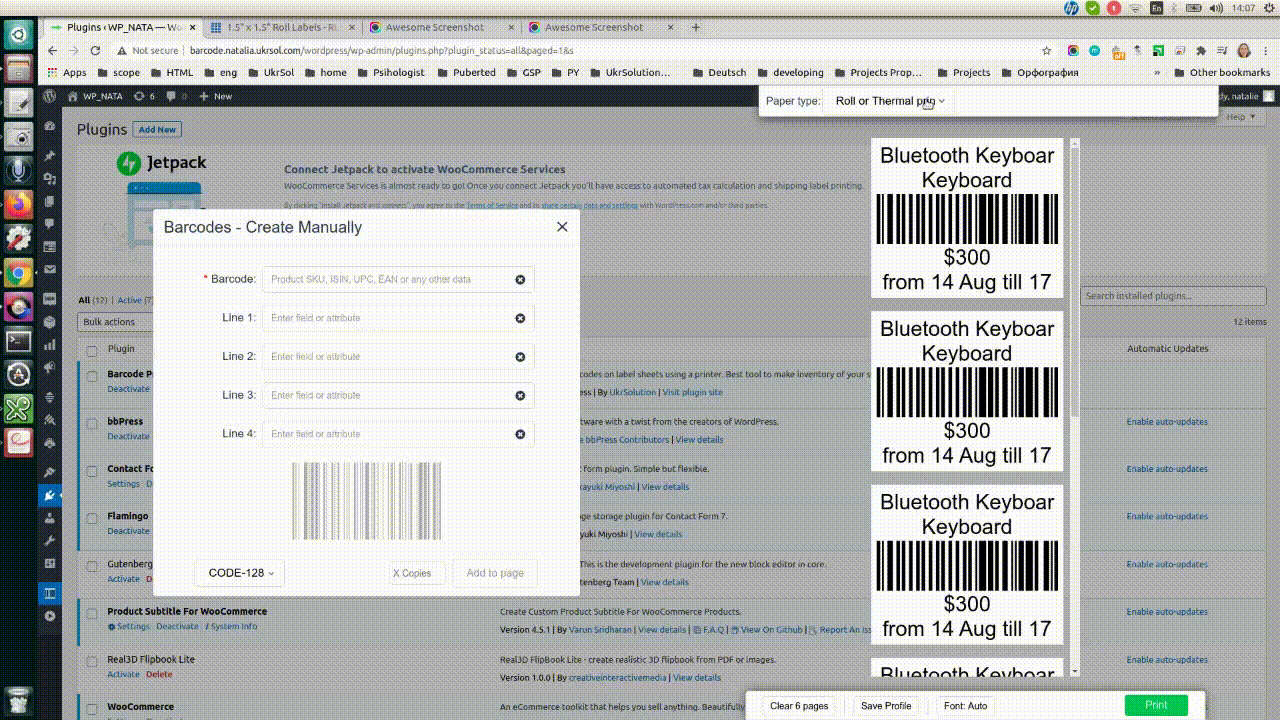Reload the page
The width and height of the screenshot is (1280, 720).
tap(95, 50)
